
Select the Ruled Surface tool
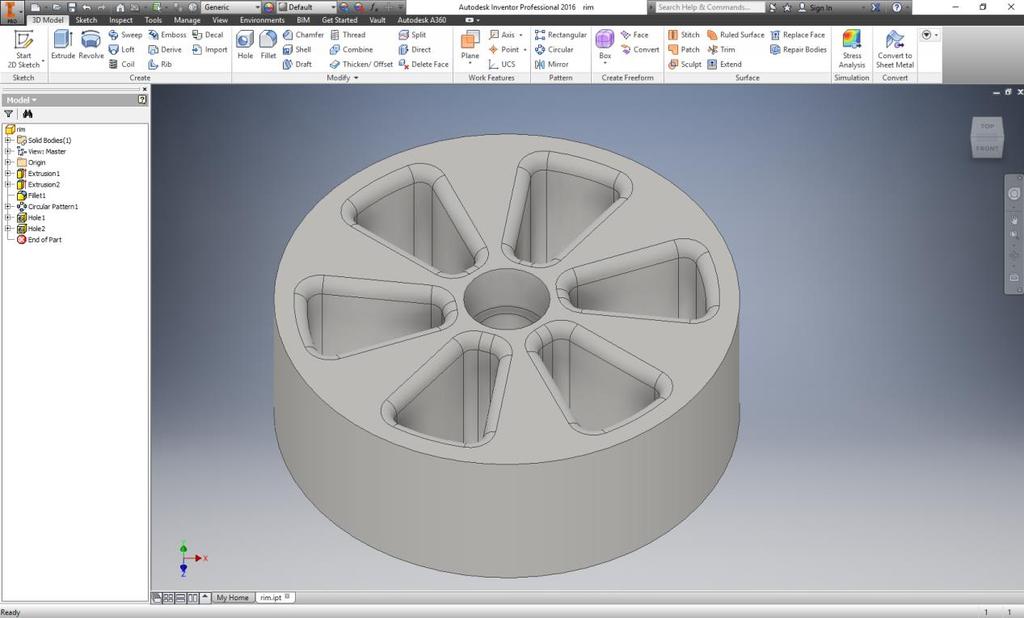735,35
